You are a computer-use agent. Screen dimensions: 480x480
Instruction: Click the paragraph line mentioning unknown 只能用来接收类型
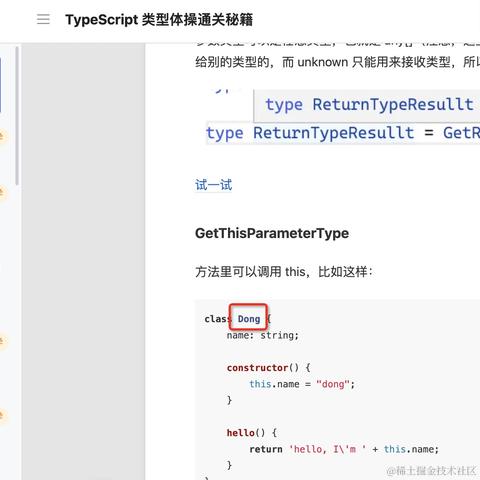point(337,62)
